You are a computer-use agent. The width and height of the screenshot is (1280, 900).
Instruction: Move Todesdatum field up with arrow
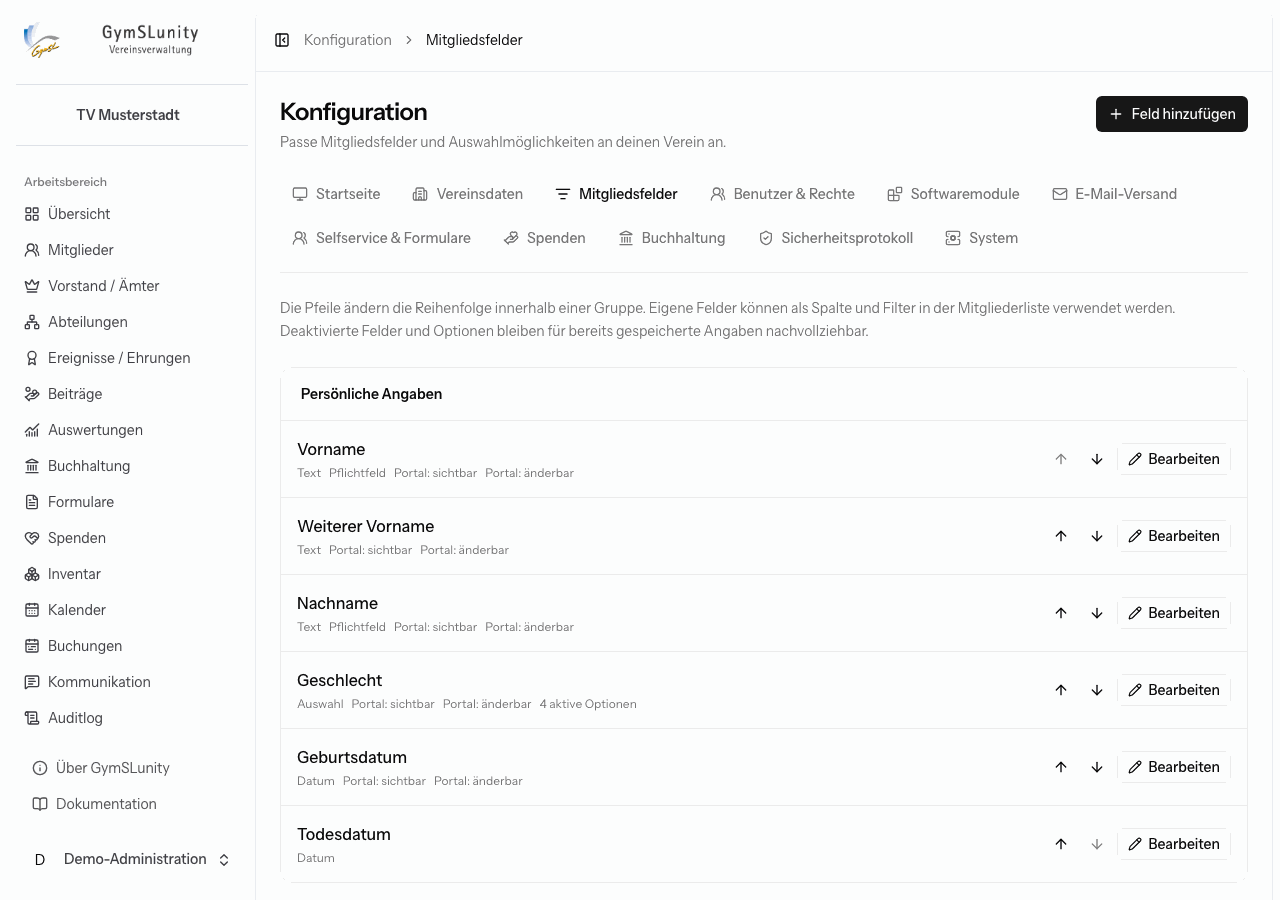(x=1061, y=844)
